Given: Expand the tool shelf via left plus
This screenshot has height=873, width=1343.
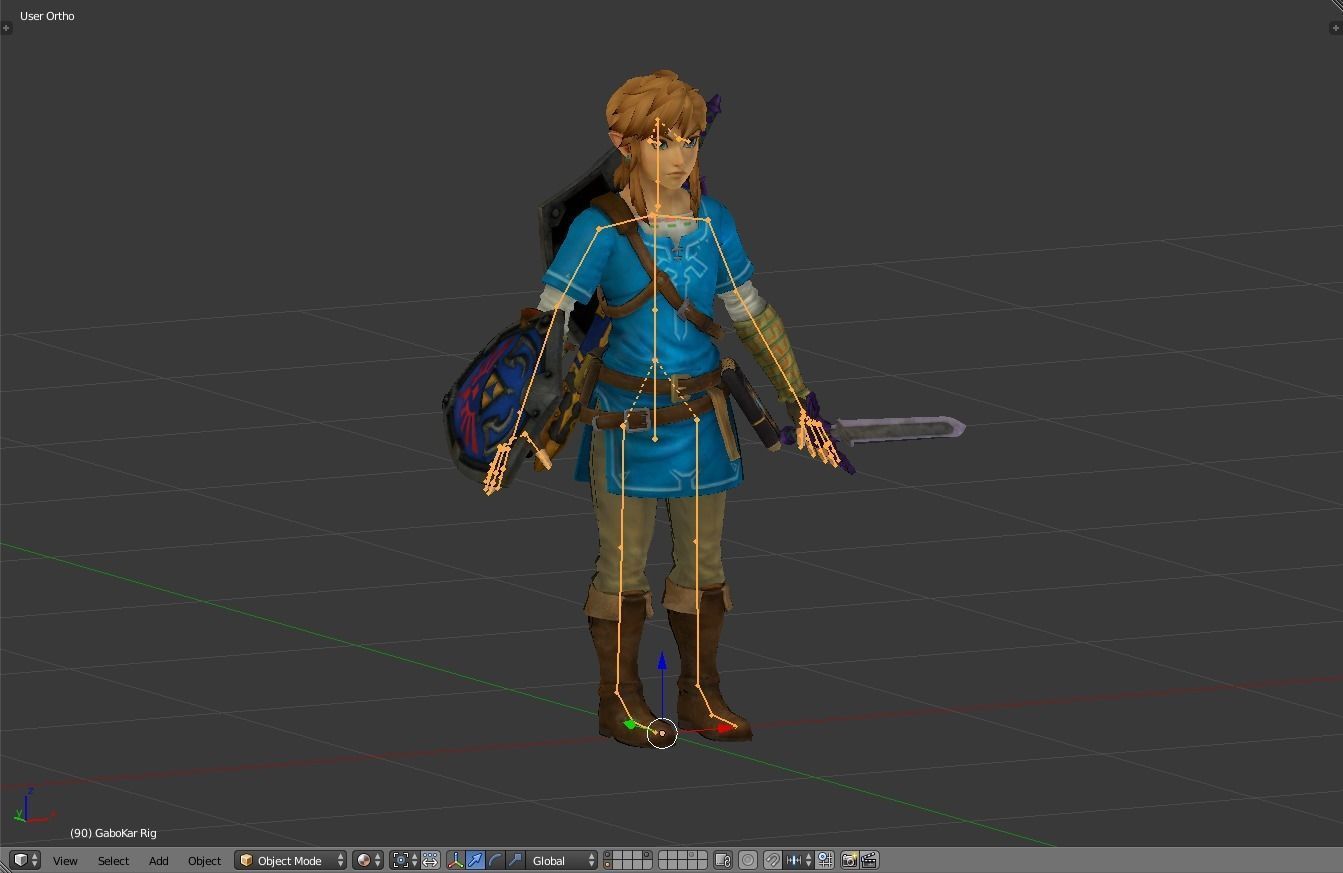Looking at the screenshot, I should pos(6,28).
